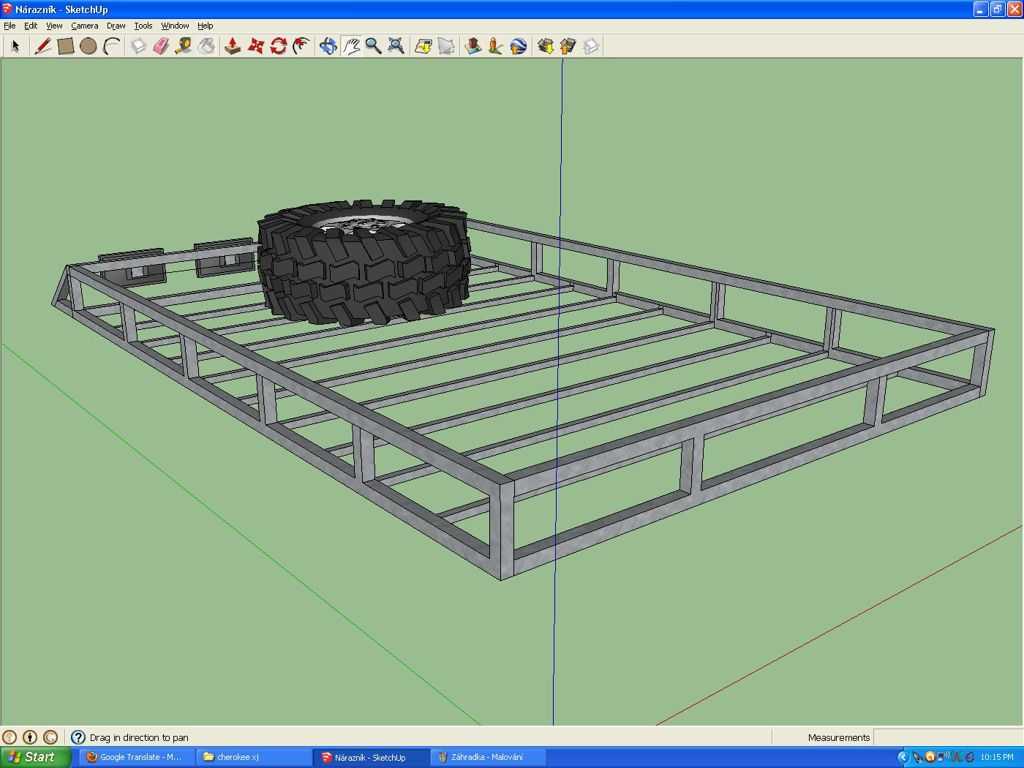Select the Zoom magnifier tool
The width and height of the screenshot is (1024, 768).
[x=374, y=46]
